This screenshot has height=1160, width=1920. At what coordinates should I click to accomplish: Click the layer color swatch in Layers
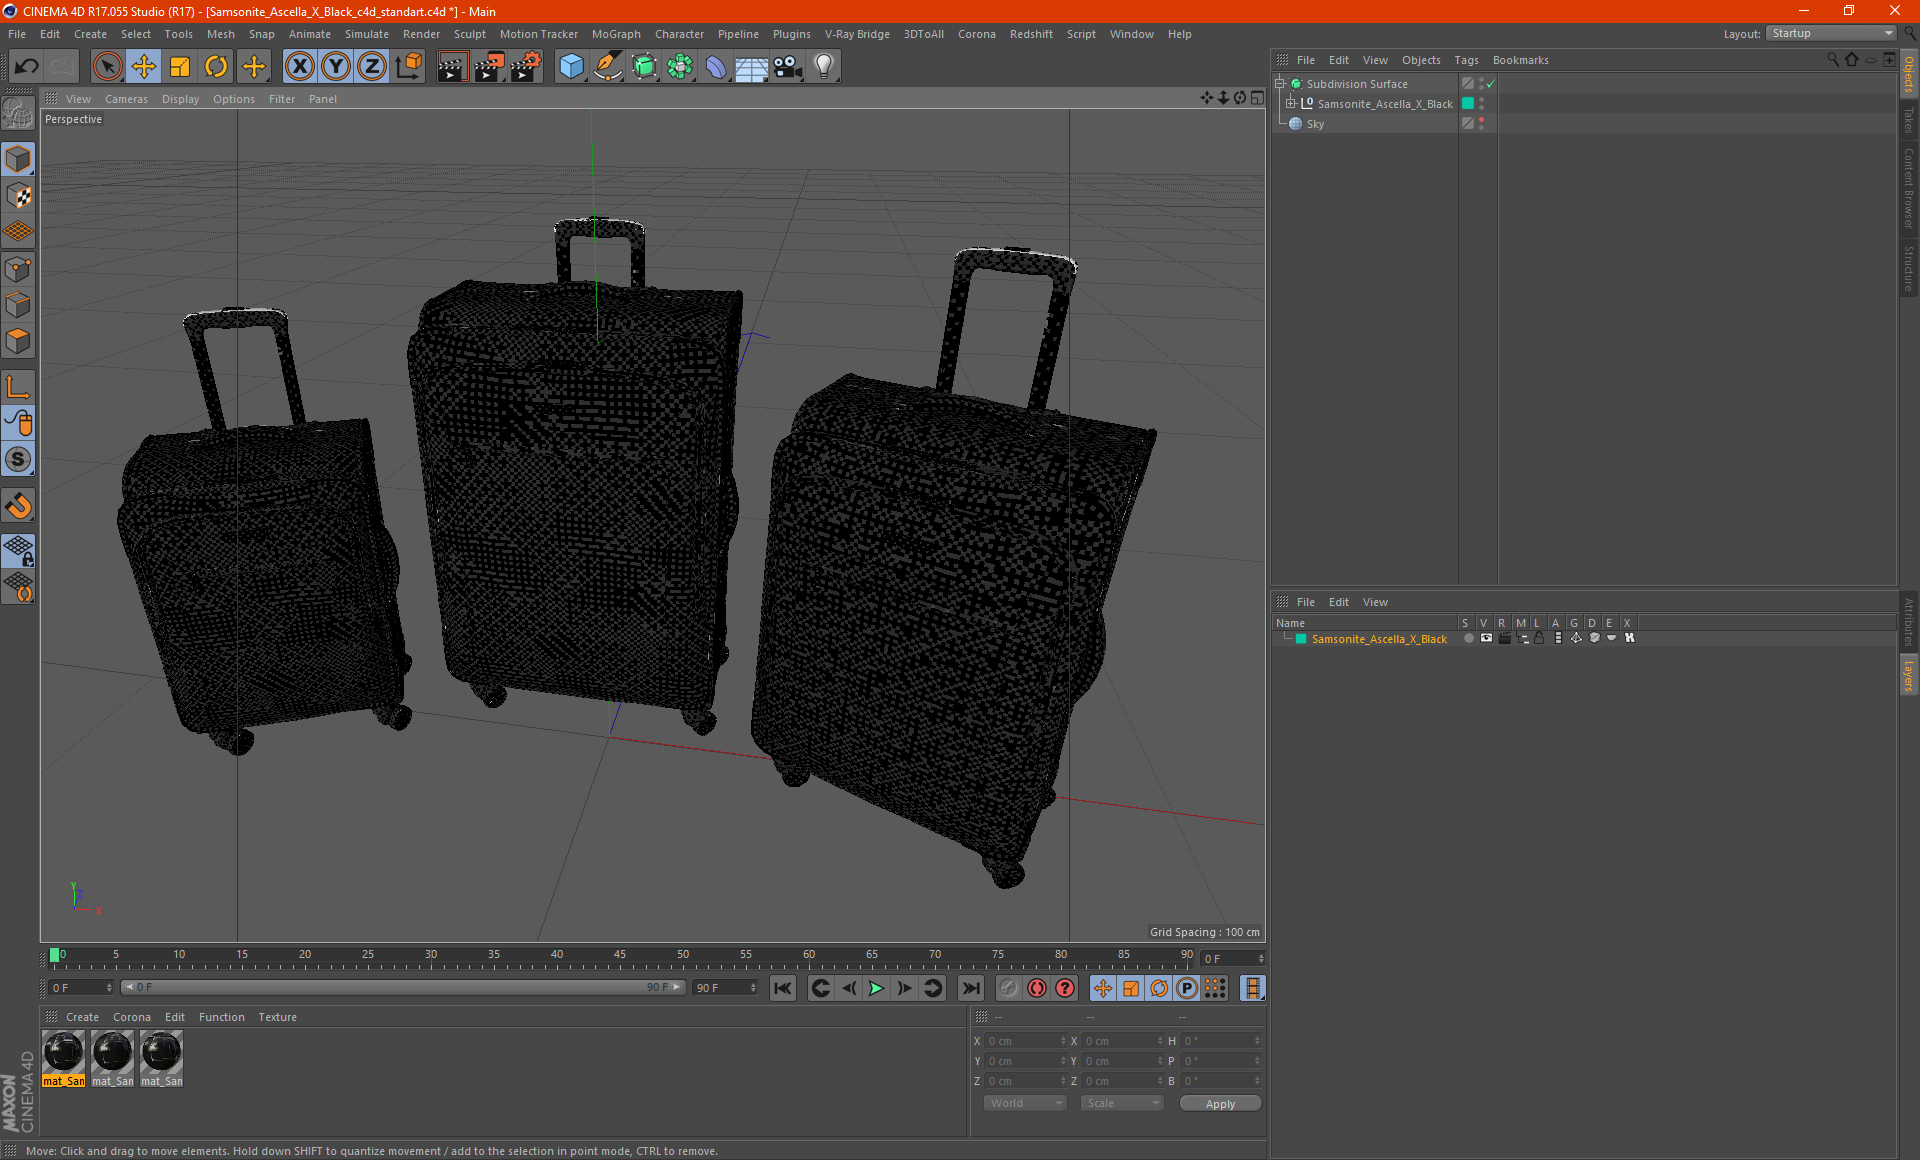(1301, 639)
